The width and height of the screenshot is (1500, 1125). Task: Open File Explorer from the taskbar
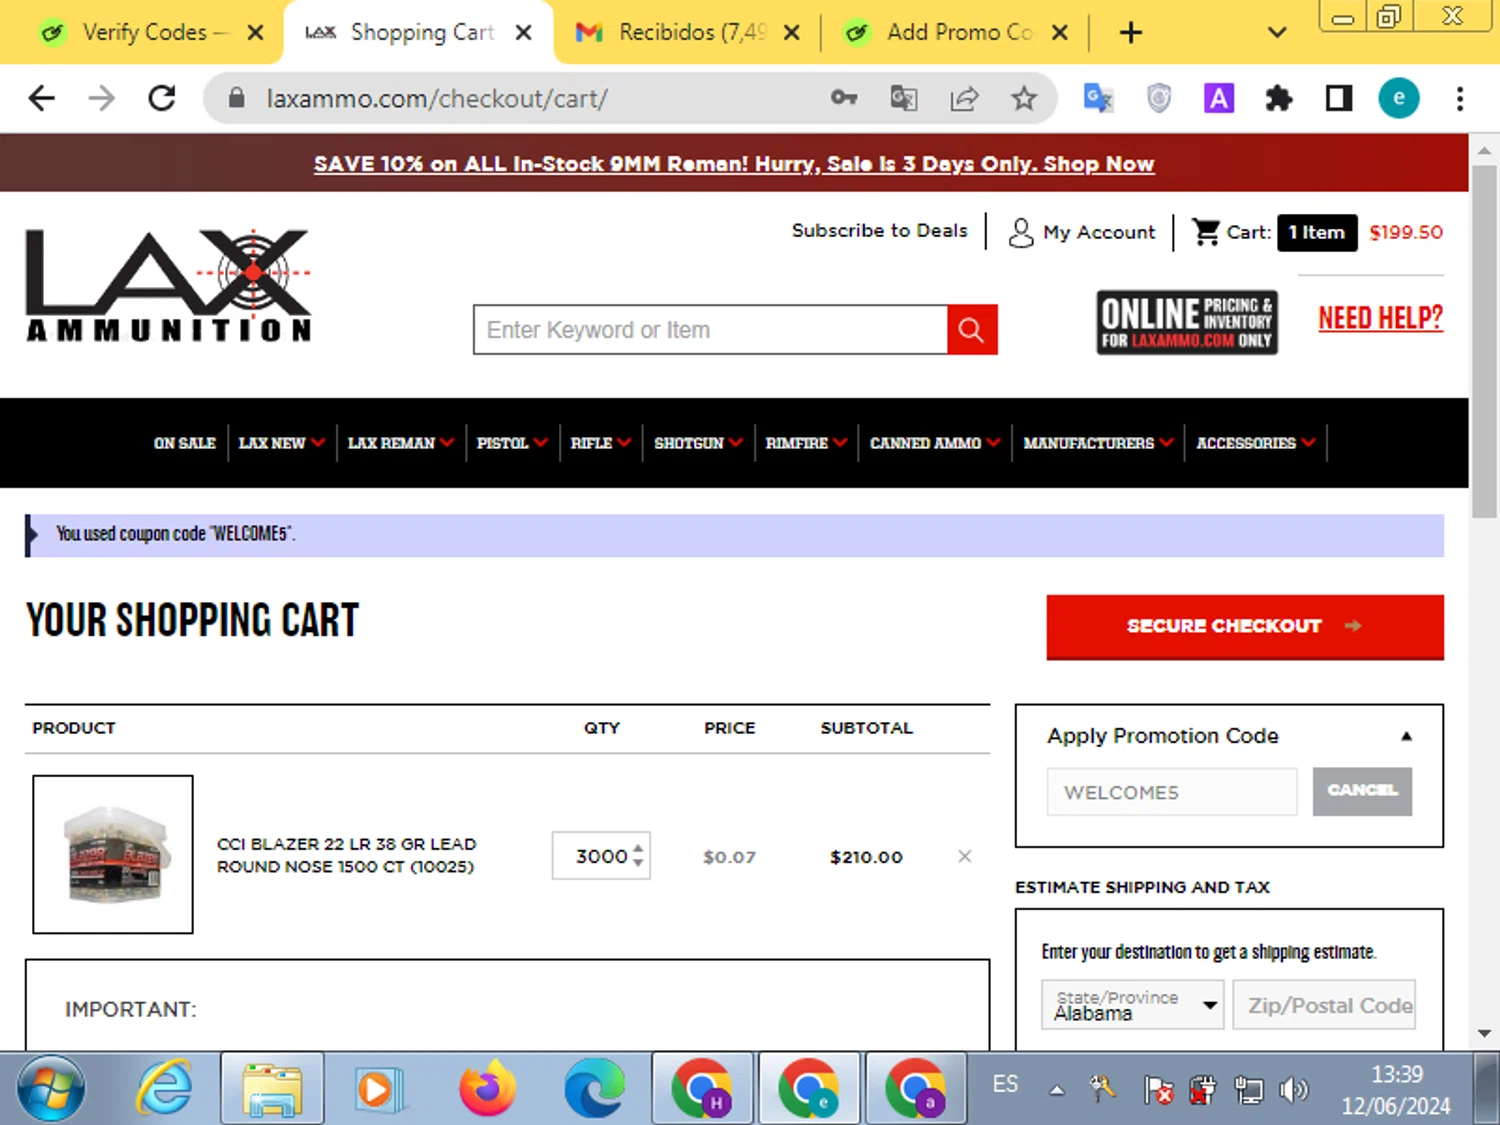coord(272,1089)
